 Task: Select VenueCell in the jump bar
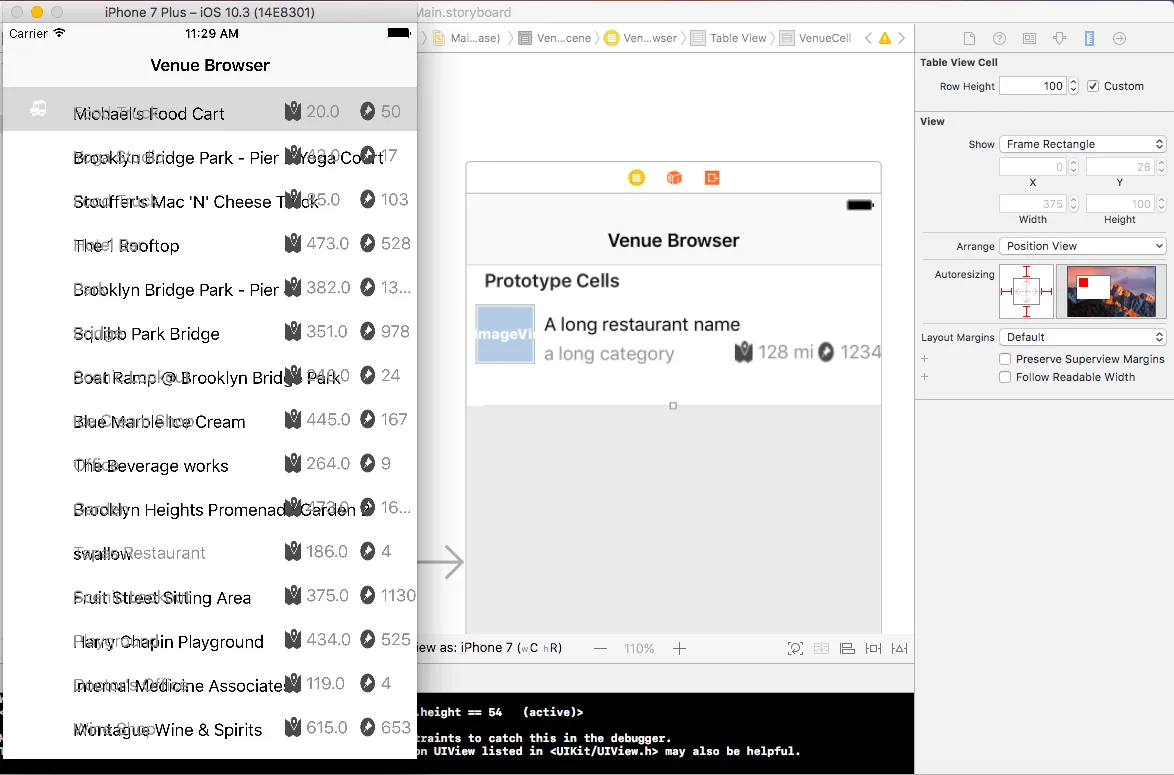(815, 38)
